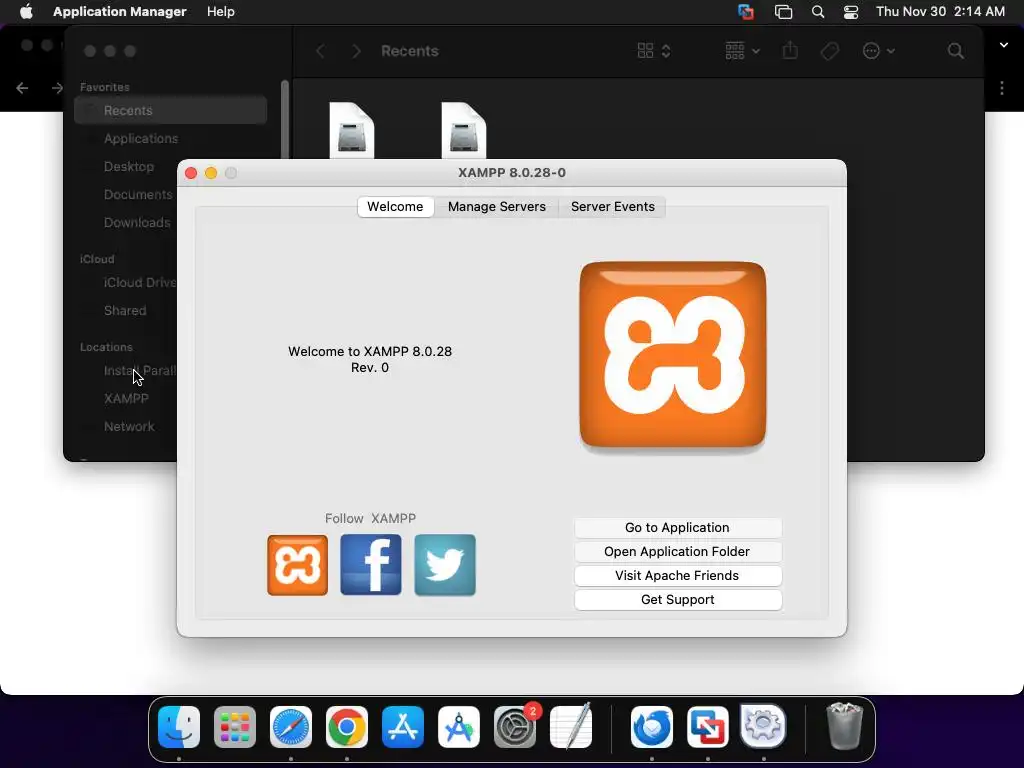Click Finder forward navigation arrow
This screenshot has height=768, width=1024.
coord(356,51)
